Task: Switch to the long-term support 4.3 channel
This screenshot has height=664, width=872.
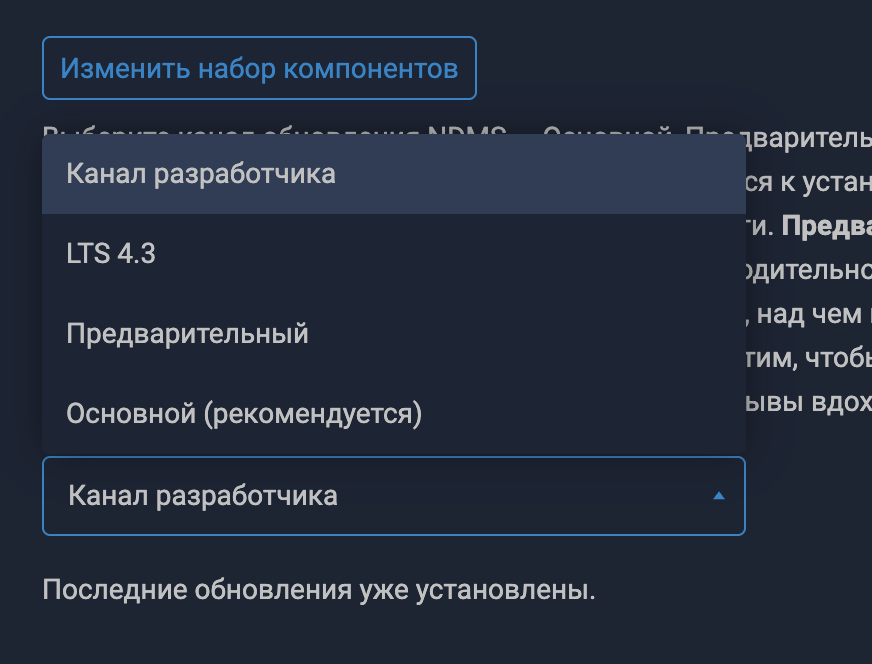Action: tap(111, 254)
